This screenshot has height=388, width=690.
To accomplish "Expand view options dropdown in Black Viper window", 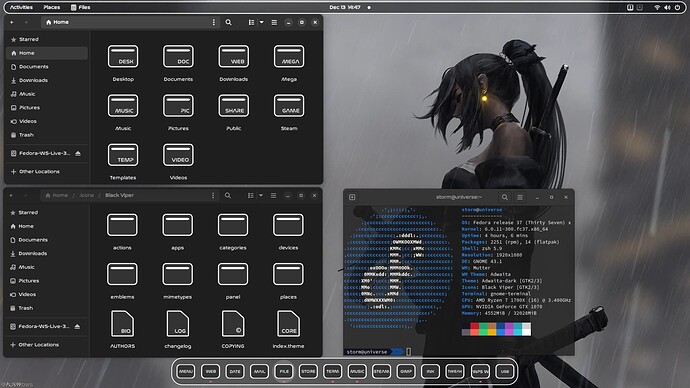I will (261, 195).
